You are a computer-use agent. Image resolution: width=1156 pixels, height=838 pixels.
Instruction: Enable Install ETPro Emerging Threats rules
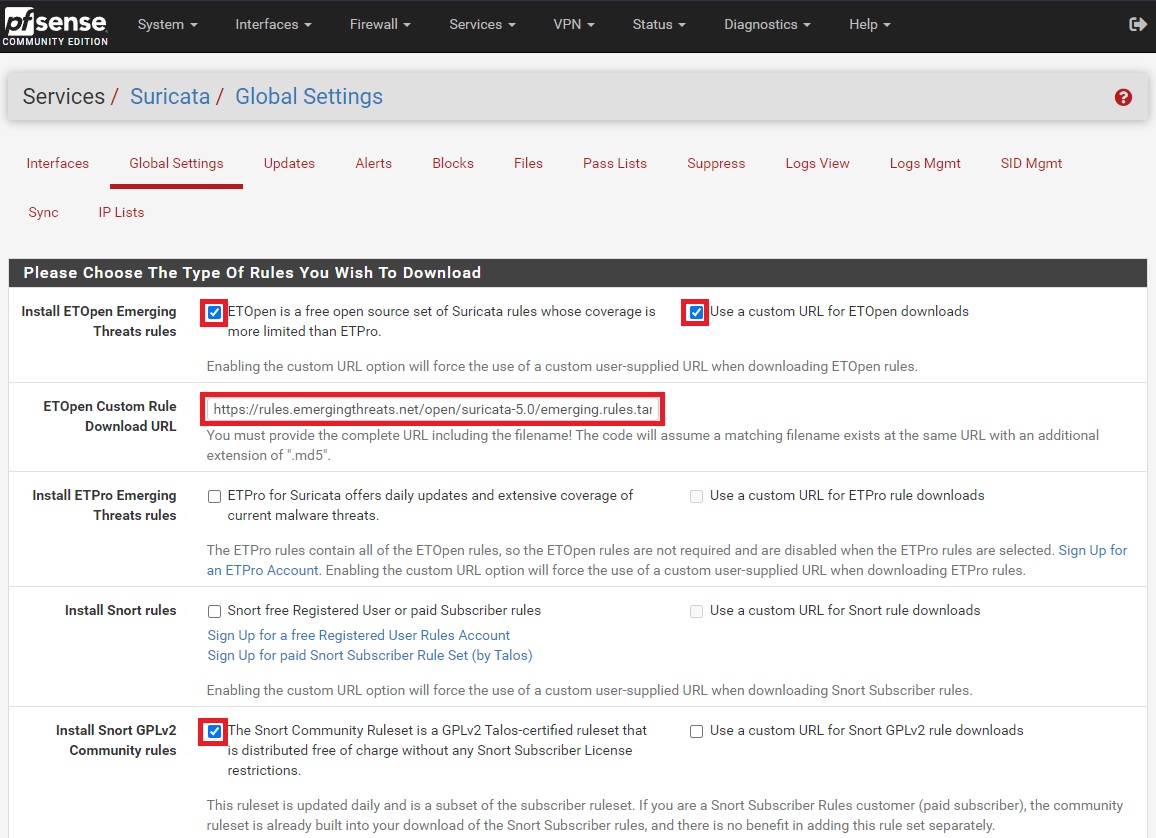(x=214, y=497)
